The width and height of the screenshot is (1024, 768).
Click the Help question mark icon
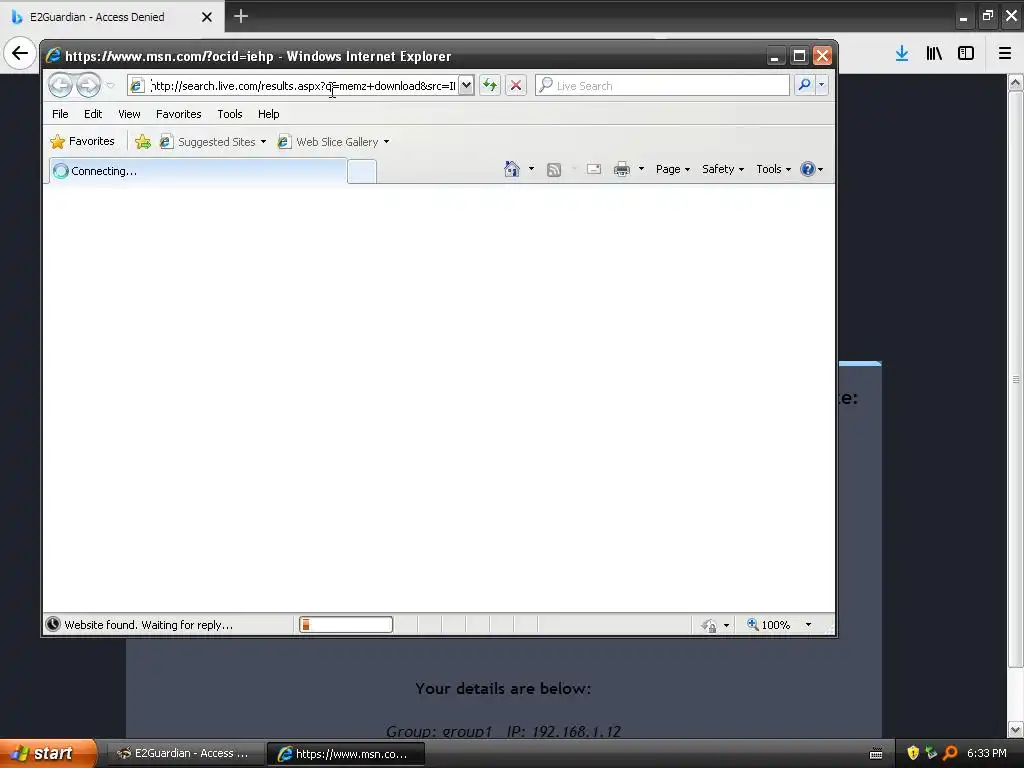[x=808, y=169]
